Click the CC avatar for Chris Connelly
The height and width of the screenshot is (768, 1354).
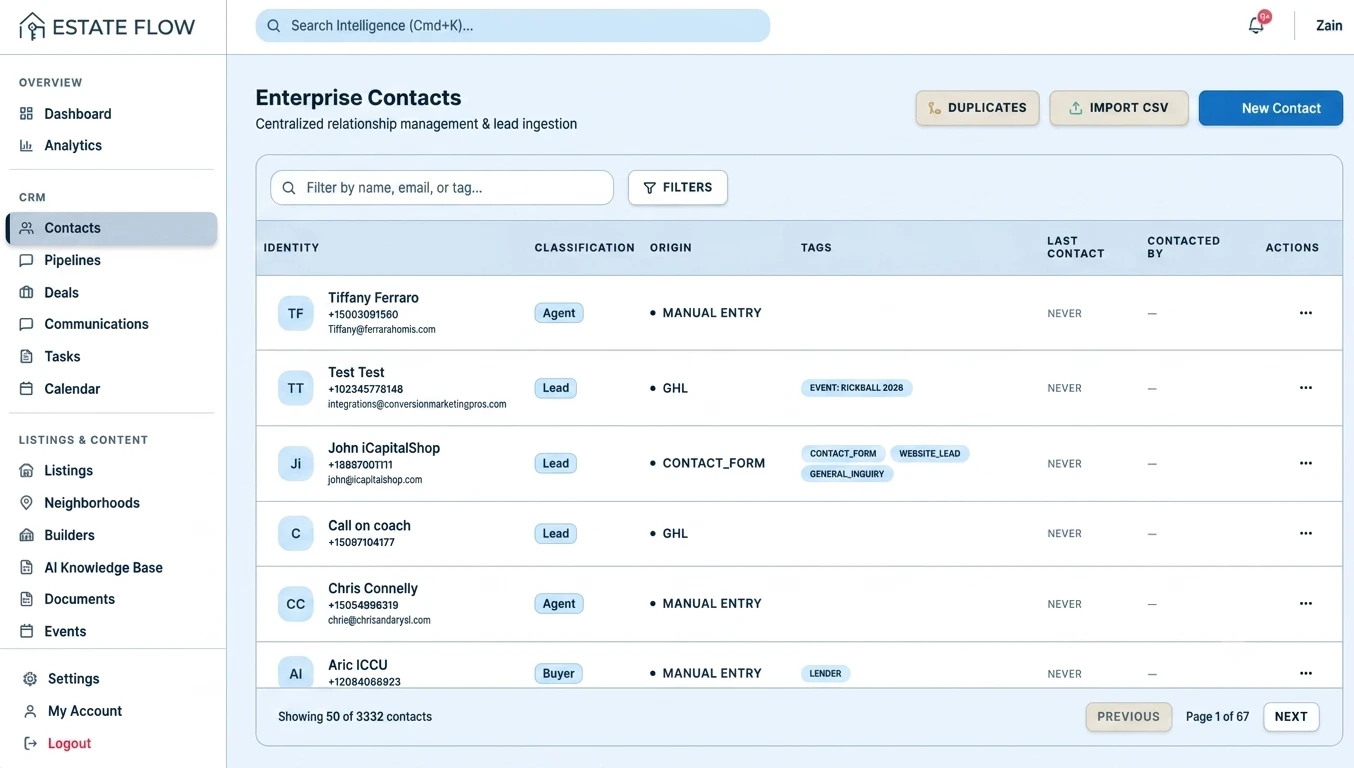pyautogui.click(x=296, y=604)
